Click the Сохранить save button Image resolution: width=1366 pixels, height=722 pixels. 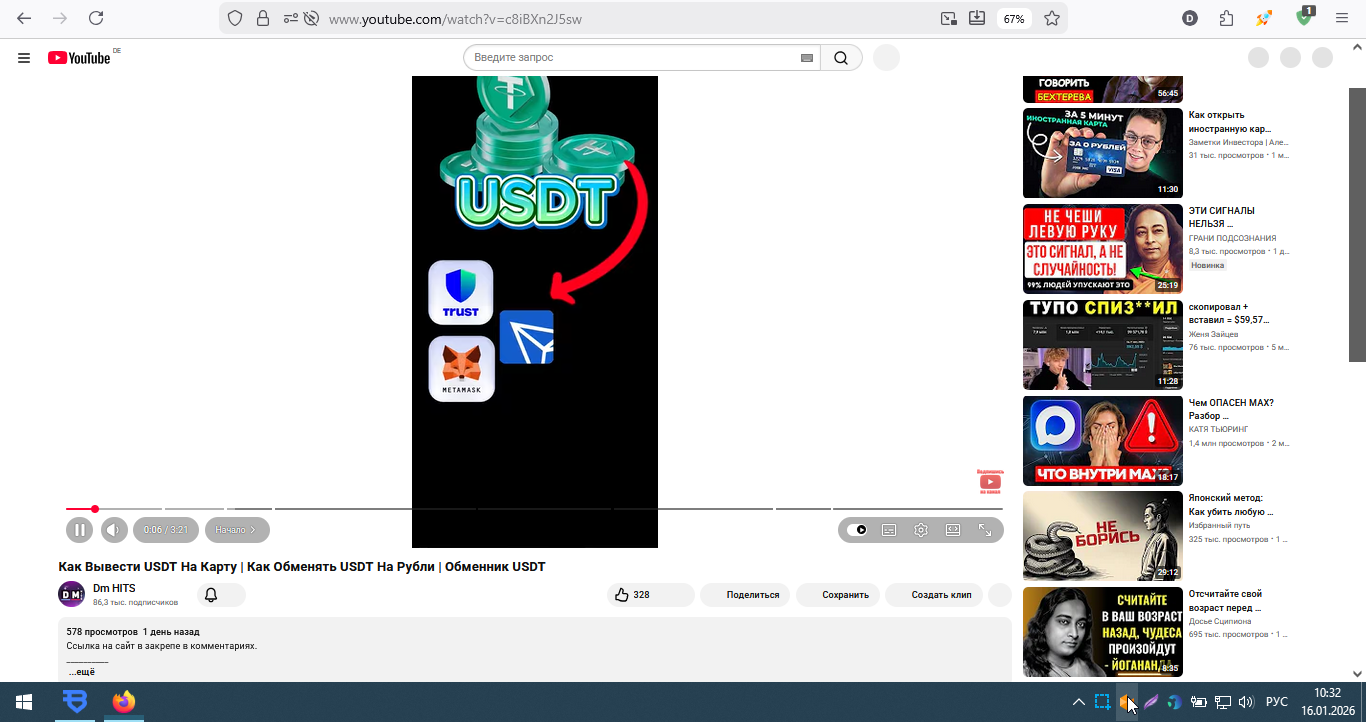pyautogui.click(x=838, y=595)
